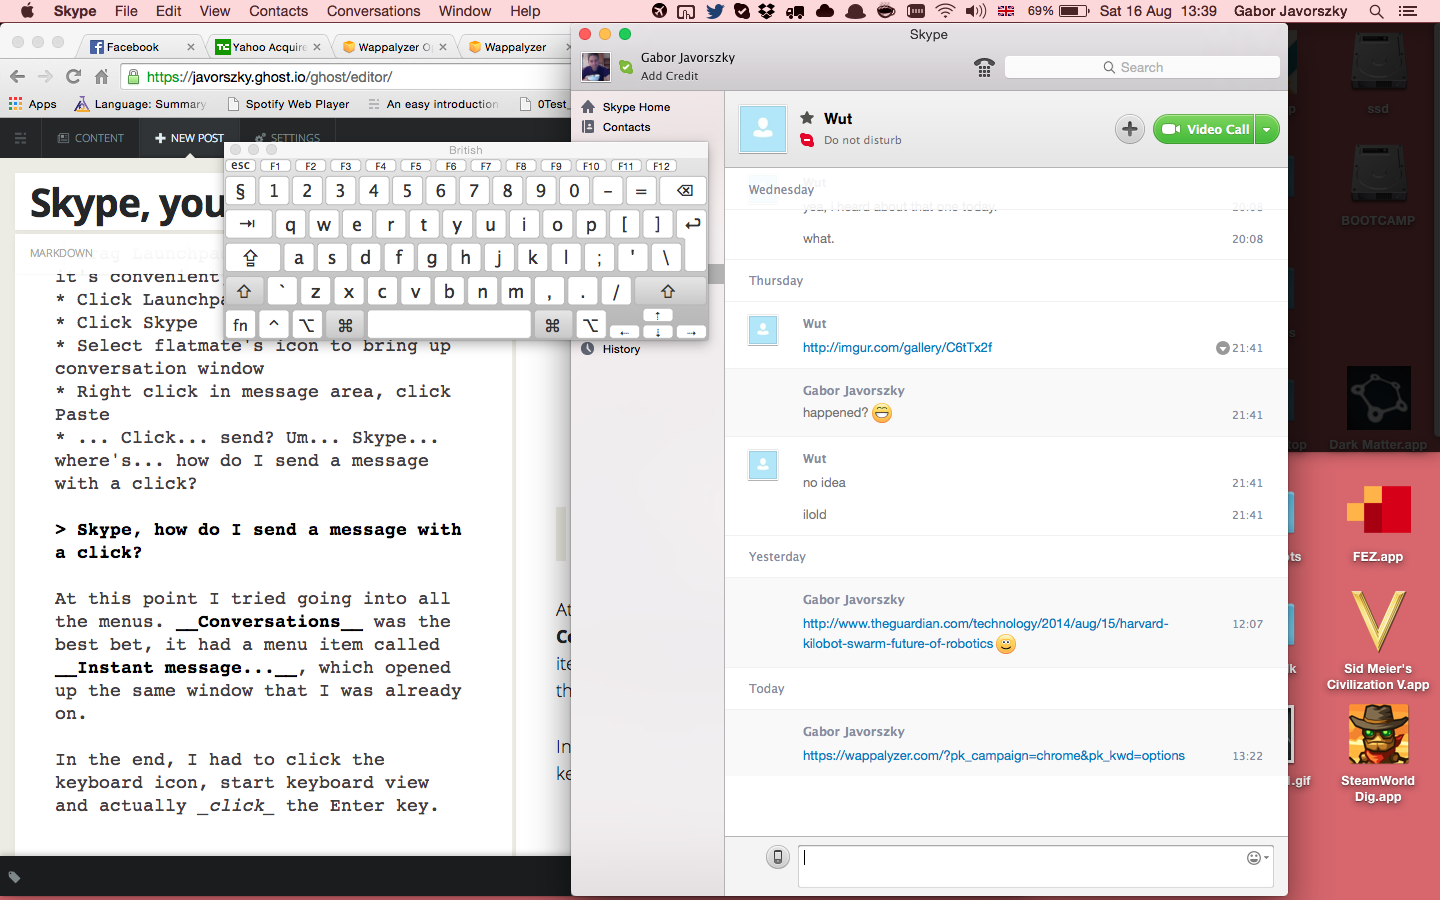1440x900 pixels.
Task: Open the Contacts menu in menu bar
Action: point(278,11)
